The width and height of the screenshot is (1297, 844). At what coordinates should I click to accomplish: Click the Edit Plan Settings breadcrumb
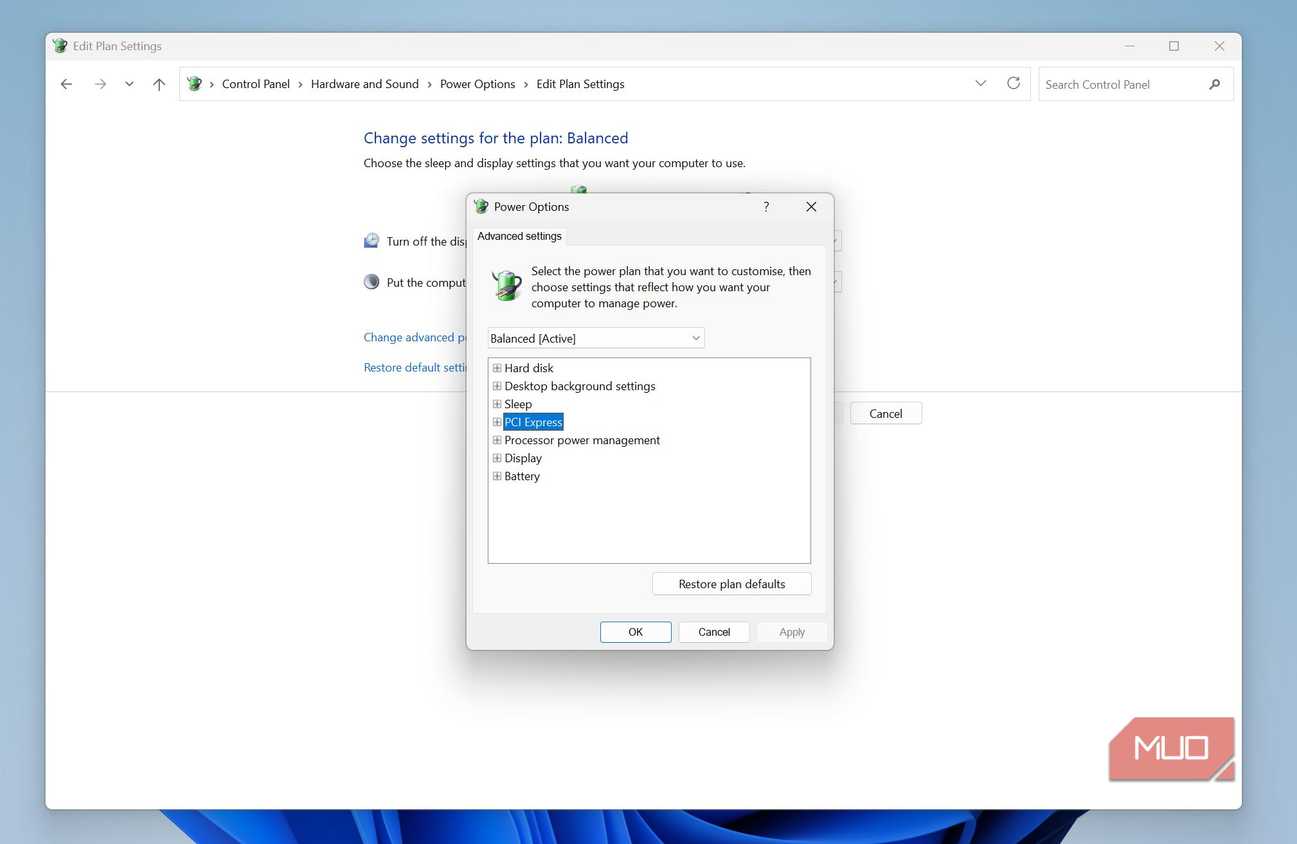coord(580,84)
